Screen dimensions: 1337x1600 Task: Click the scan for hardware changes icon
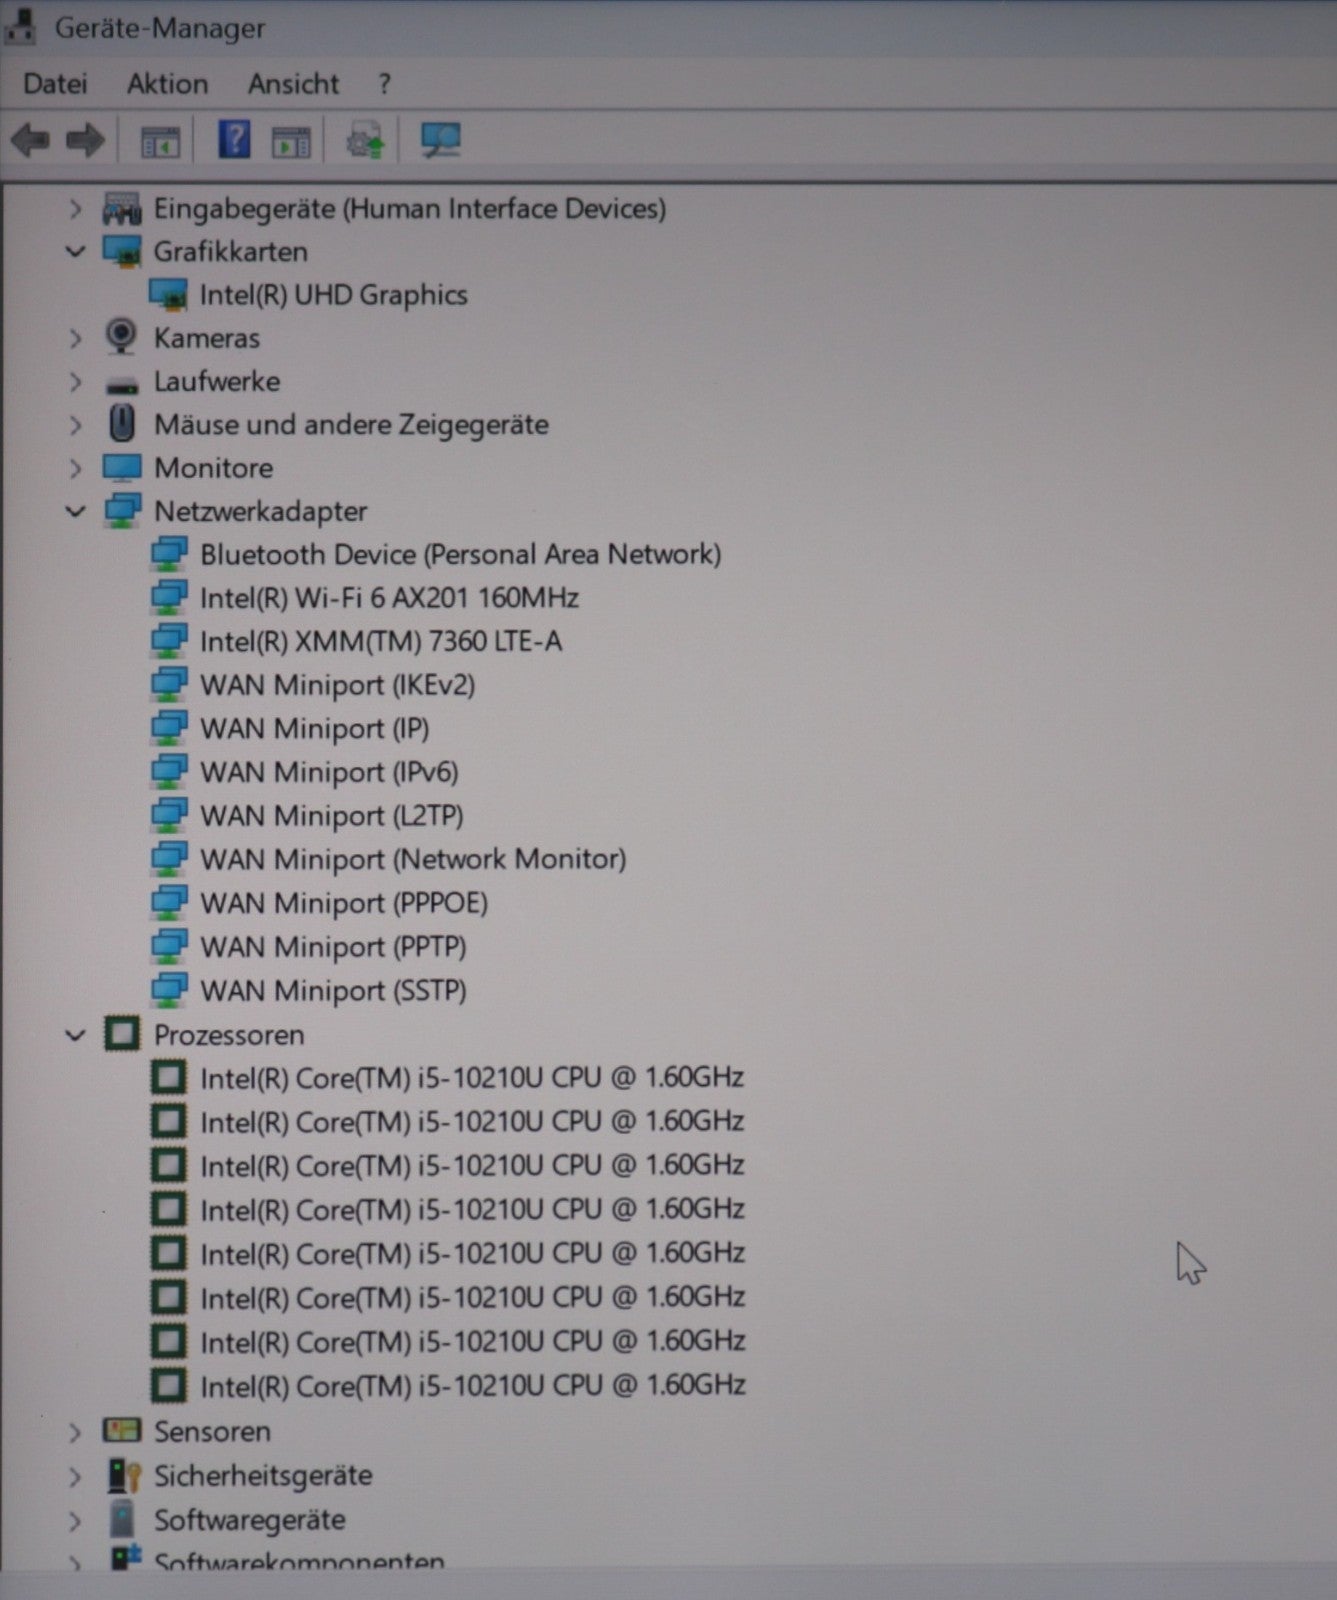click(440, 140)
